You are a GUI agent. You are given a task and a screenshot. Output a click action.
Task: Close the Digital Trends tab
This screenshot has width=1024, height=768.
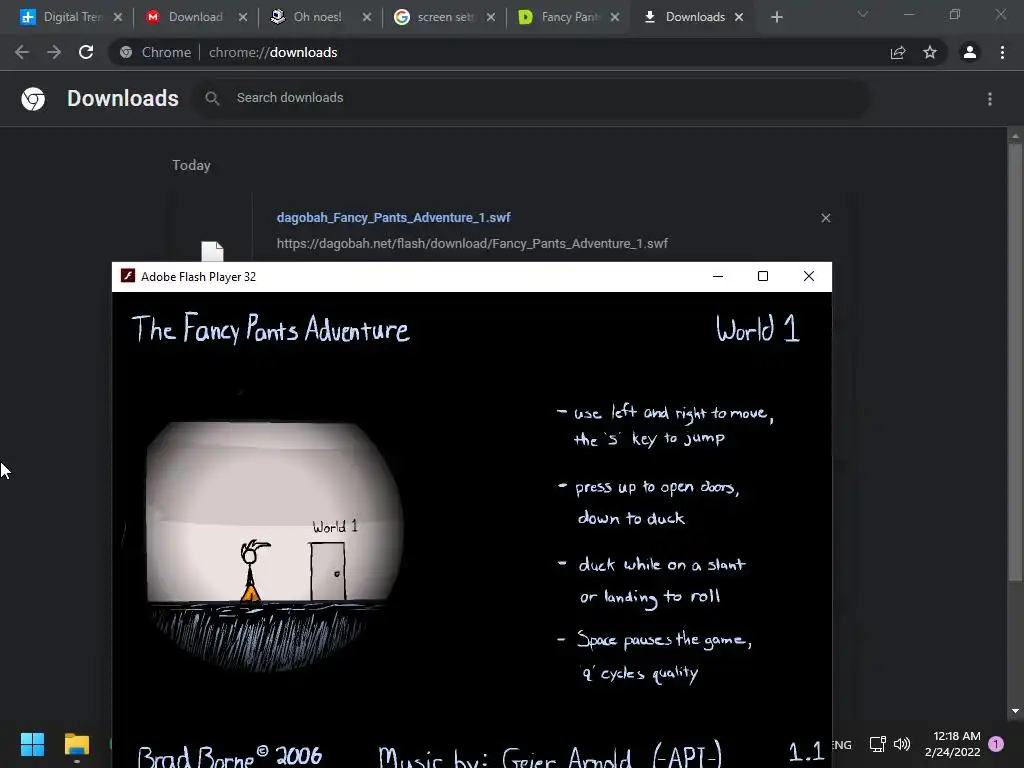point(118,17)
